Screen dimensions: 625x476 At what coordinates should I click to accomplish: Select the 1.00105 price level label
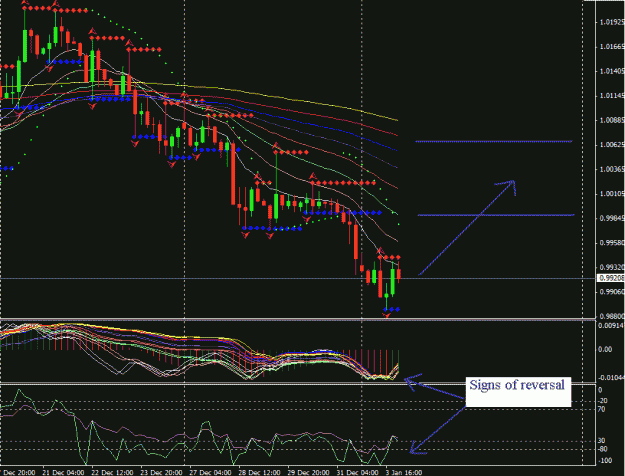(x=612, y=194)
